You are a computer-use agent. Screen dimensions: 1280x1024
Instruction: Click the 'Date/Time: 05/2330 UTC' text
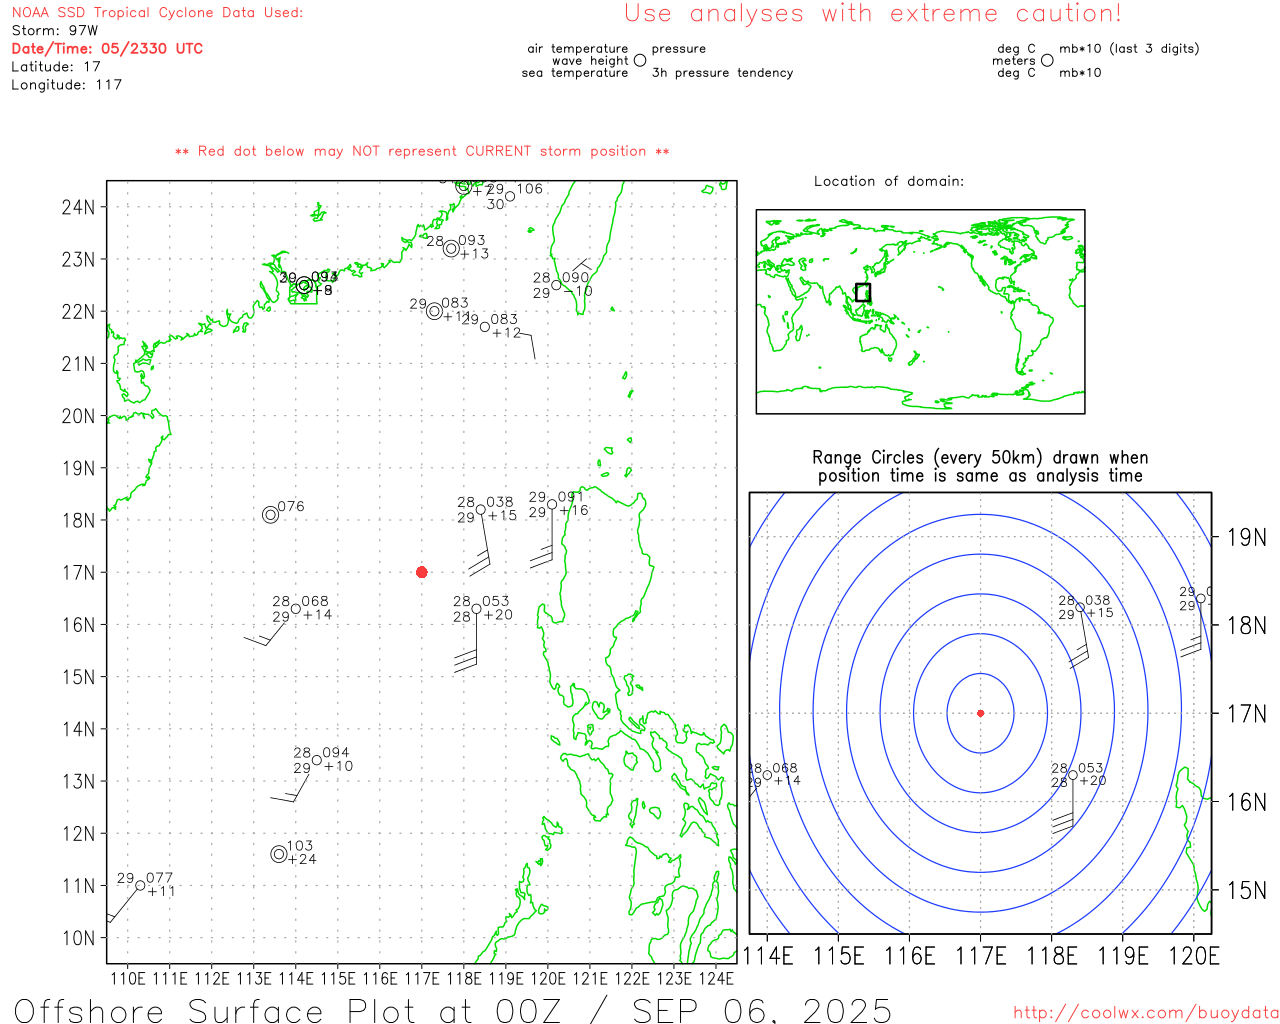pos(107,49)
